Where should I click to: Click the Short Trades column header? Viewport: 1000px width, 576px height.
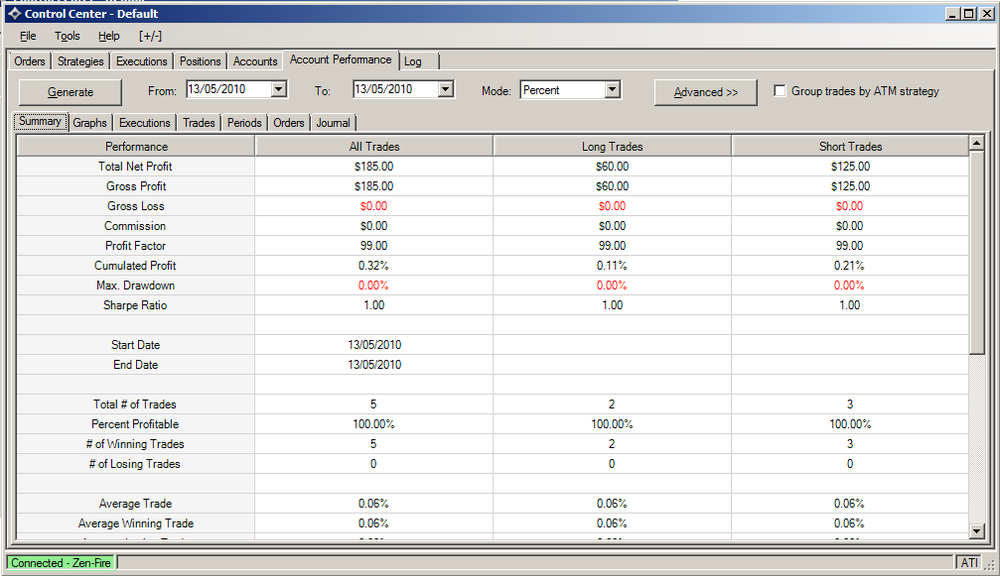tap(850, 146)
